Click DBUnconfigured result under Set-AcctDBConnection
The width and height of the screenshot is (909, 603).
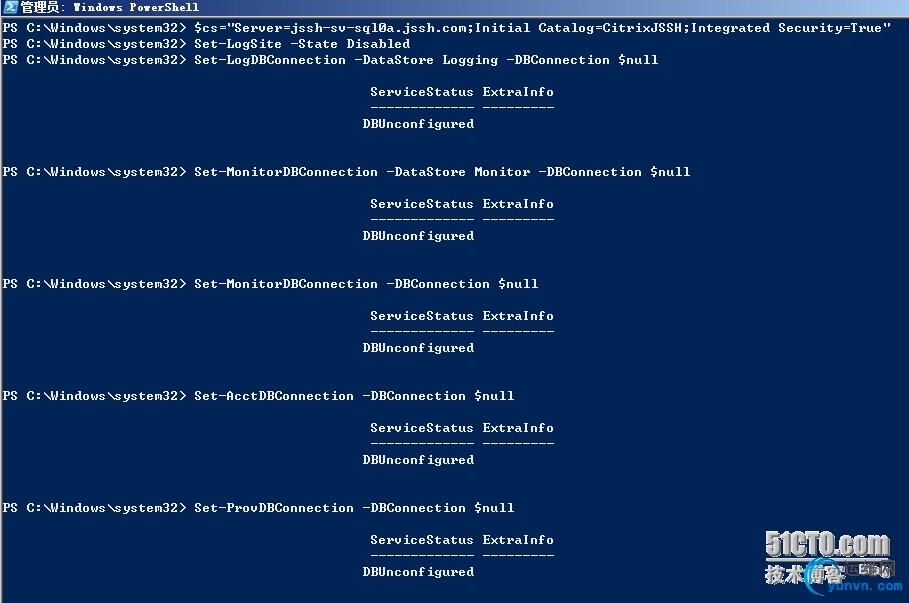coord(418,460)
